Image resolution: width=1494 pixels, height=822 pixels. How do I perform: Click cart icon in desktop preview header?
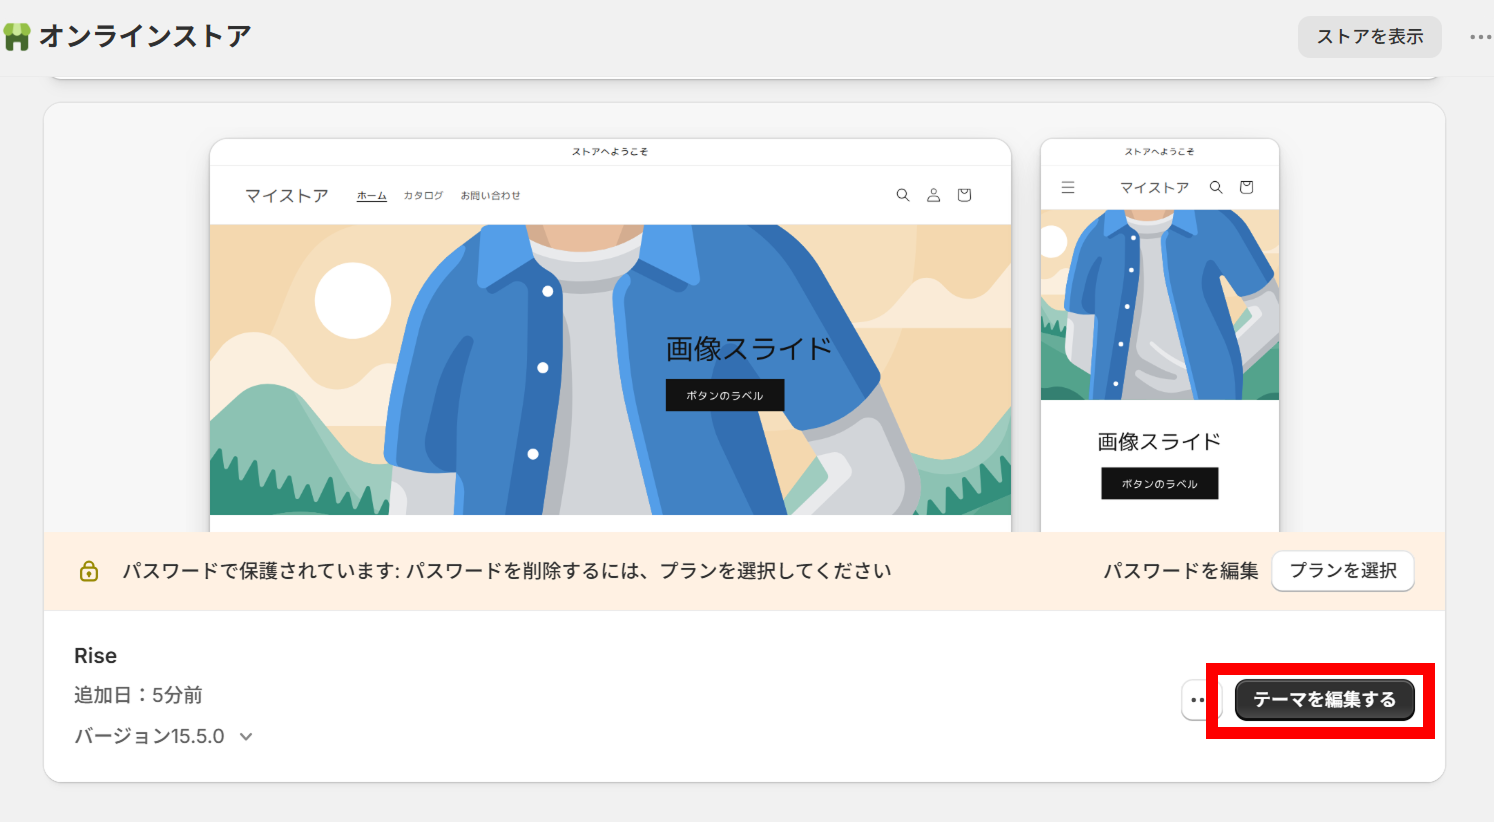(x=964, y=195)
